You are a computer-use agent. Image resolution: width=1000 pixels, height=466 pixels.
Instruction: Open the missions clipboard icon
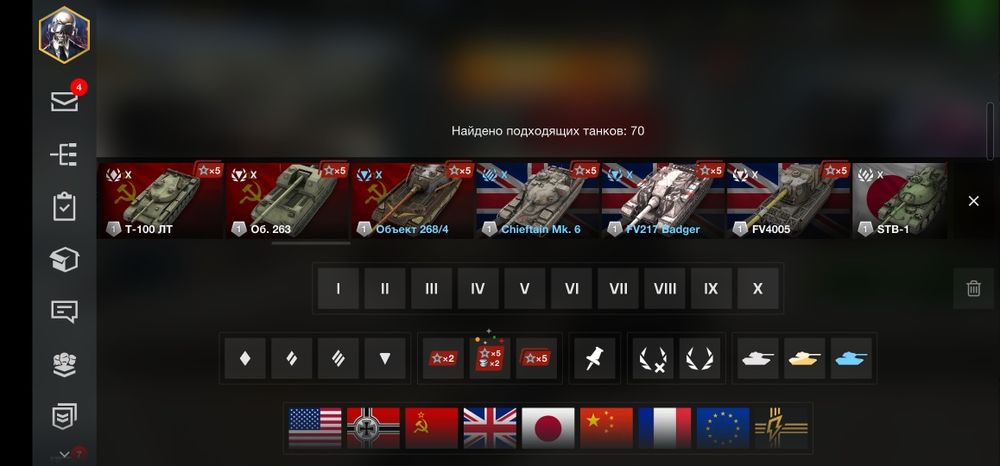point(64,207)
